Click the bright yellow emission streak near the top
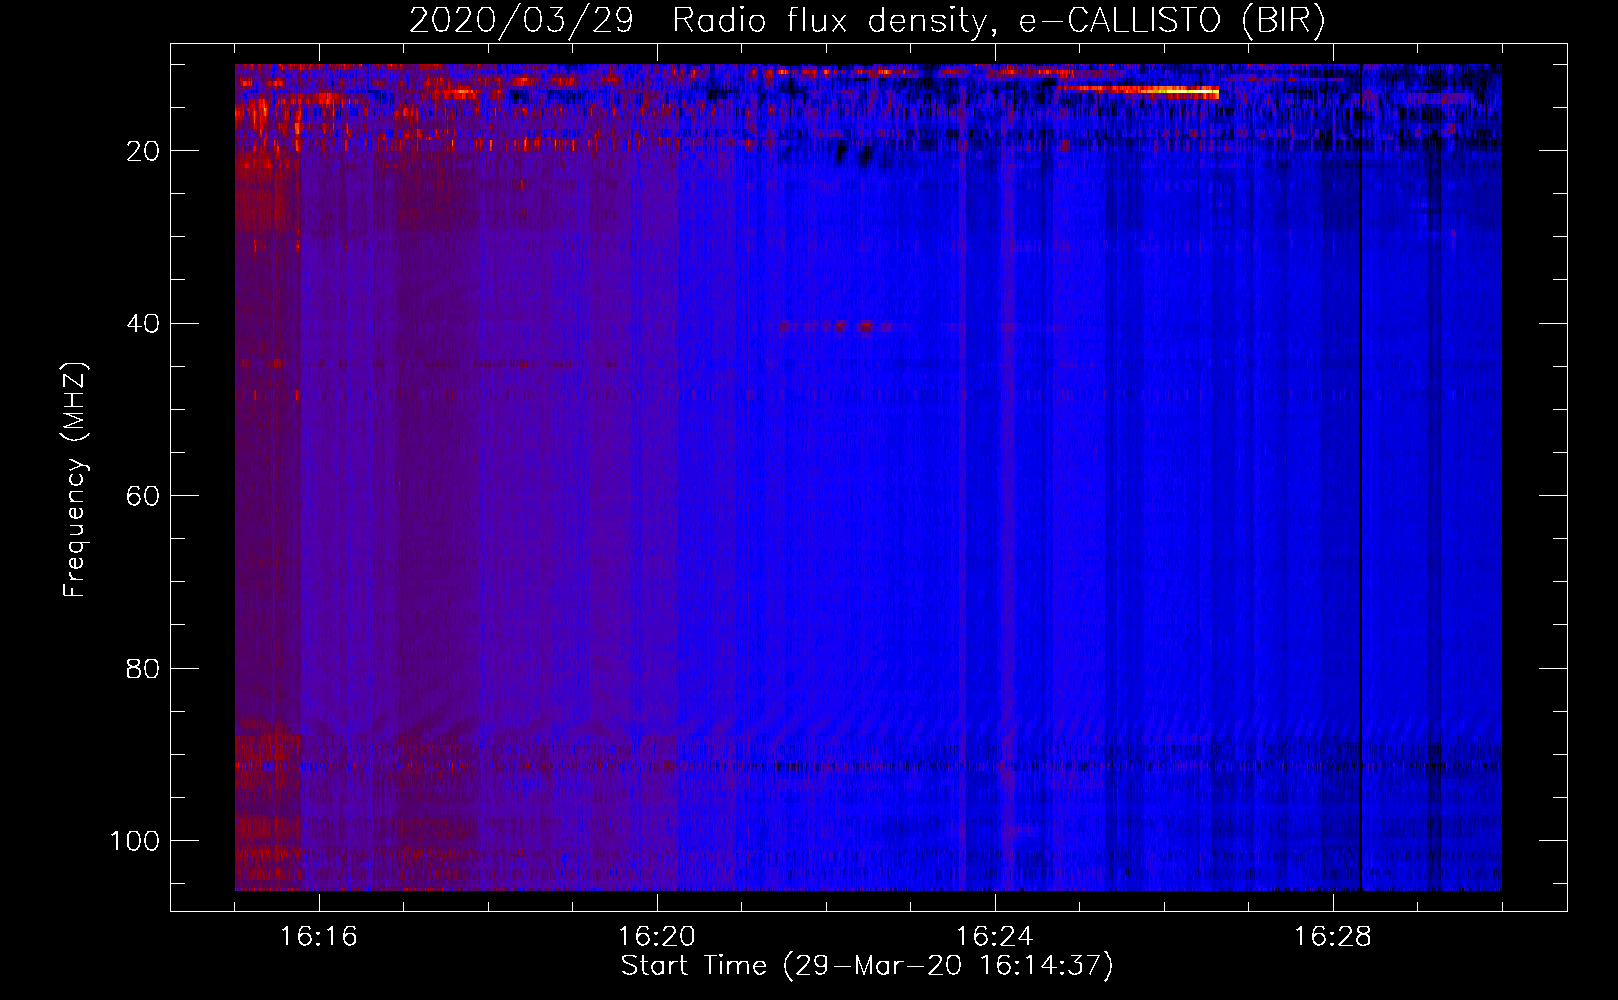Image resolution: width=1618 pixels, height=1000 pixels. [1139, 90]
